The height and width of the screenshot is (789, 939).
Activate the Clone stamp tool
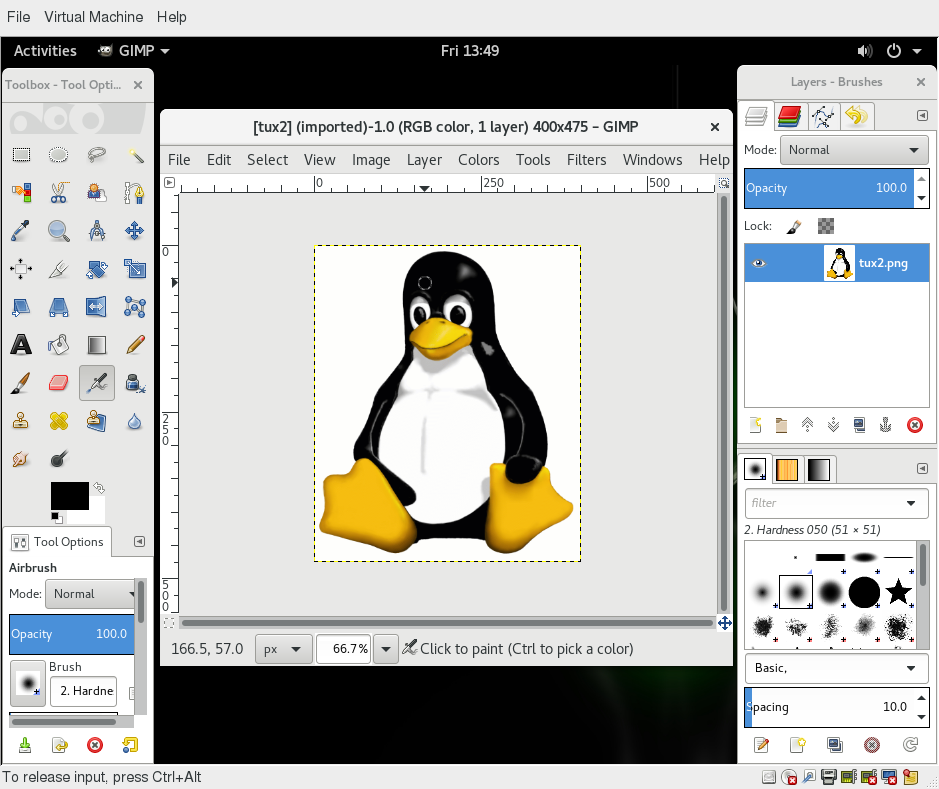pyautogui.click(x=21, y=421)
